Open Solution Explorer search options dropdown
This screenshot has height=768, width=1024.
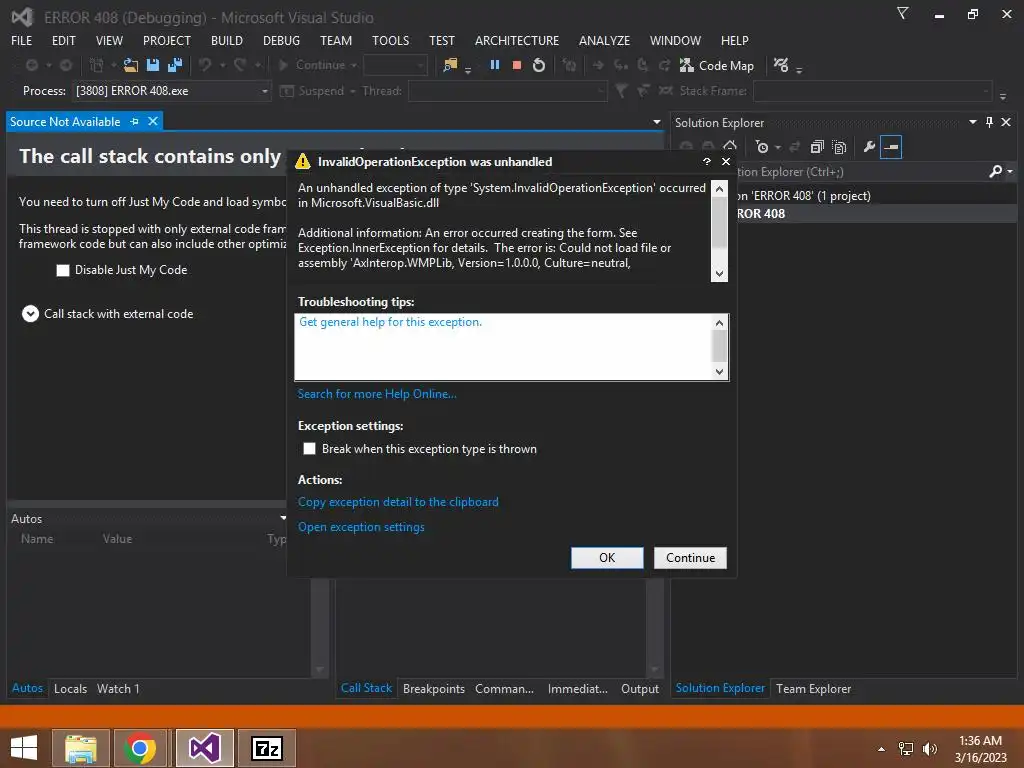[1010, 172]
